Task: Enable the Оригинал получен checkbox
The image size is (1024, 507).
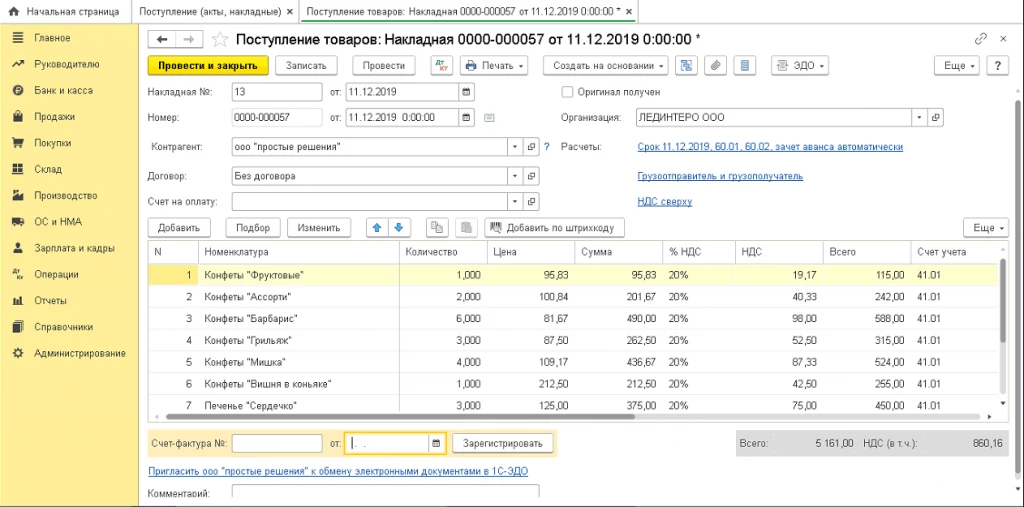Action: [x=567, y=92]
